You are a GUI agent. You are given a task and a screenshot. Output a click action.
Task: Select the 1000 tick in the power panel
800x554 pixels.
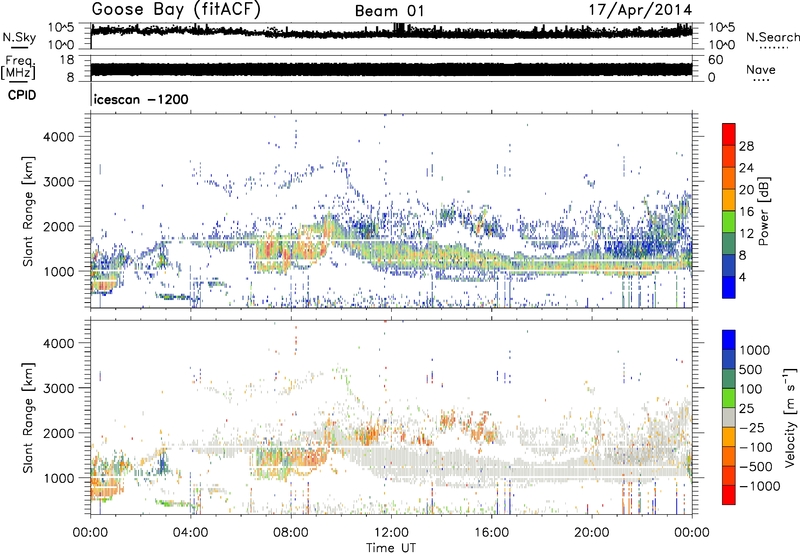pos(58,271)
